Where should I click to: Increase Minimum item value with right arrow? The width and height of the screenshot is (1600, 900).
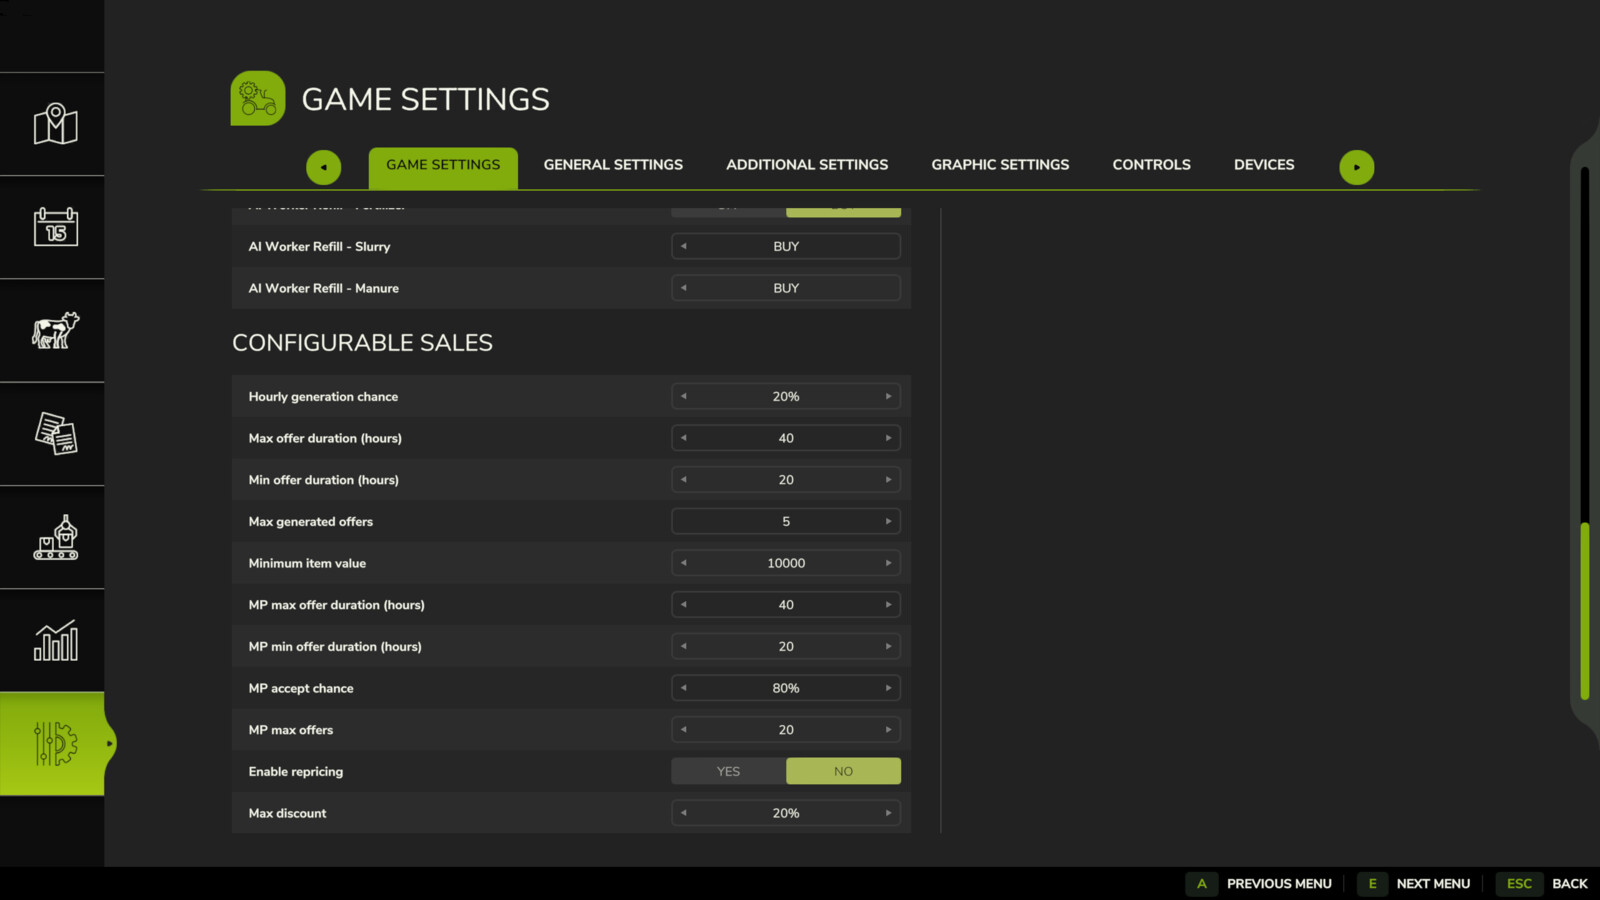click(888, 563)
